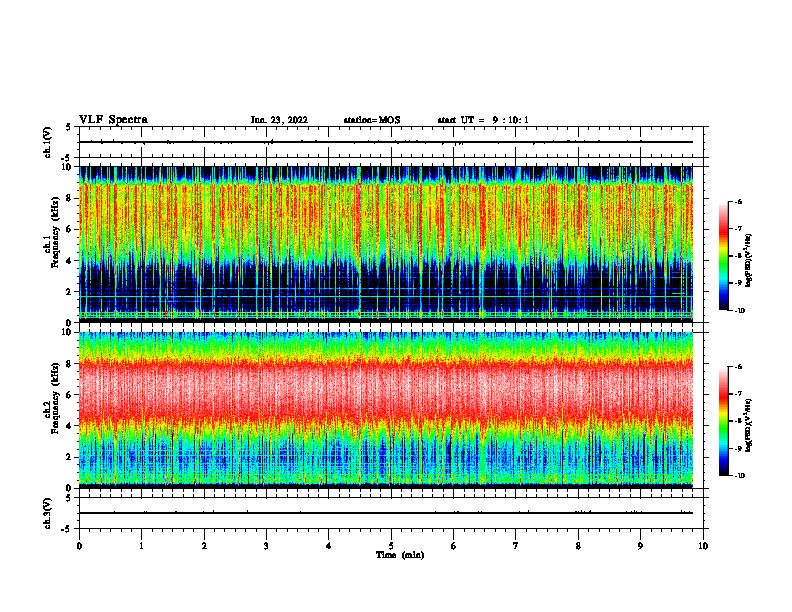The height and width of the screenshot is (612, 792).
Task: Click time axis tick label 7
Action: click(516, 546)
